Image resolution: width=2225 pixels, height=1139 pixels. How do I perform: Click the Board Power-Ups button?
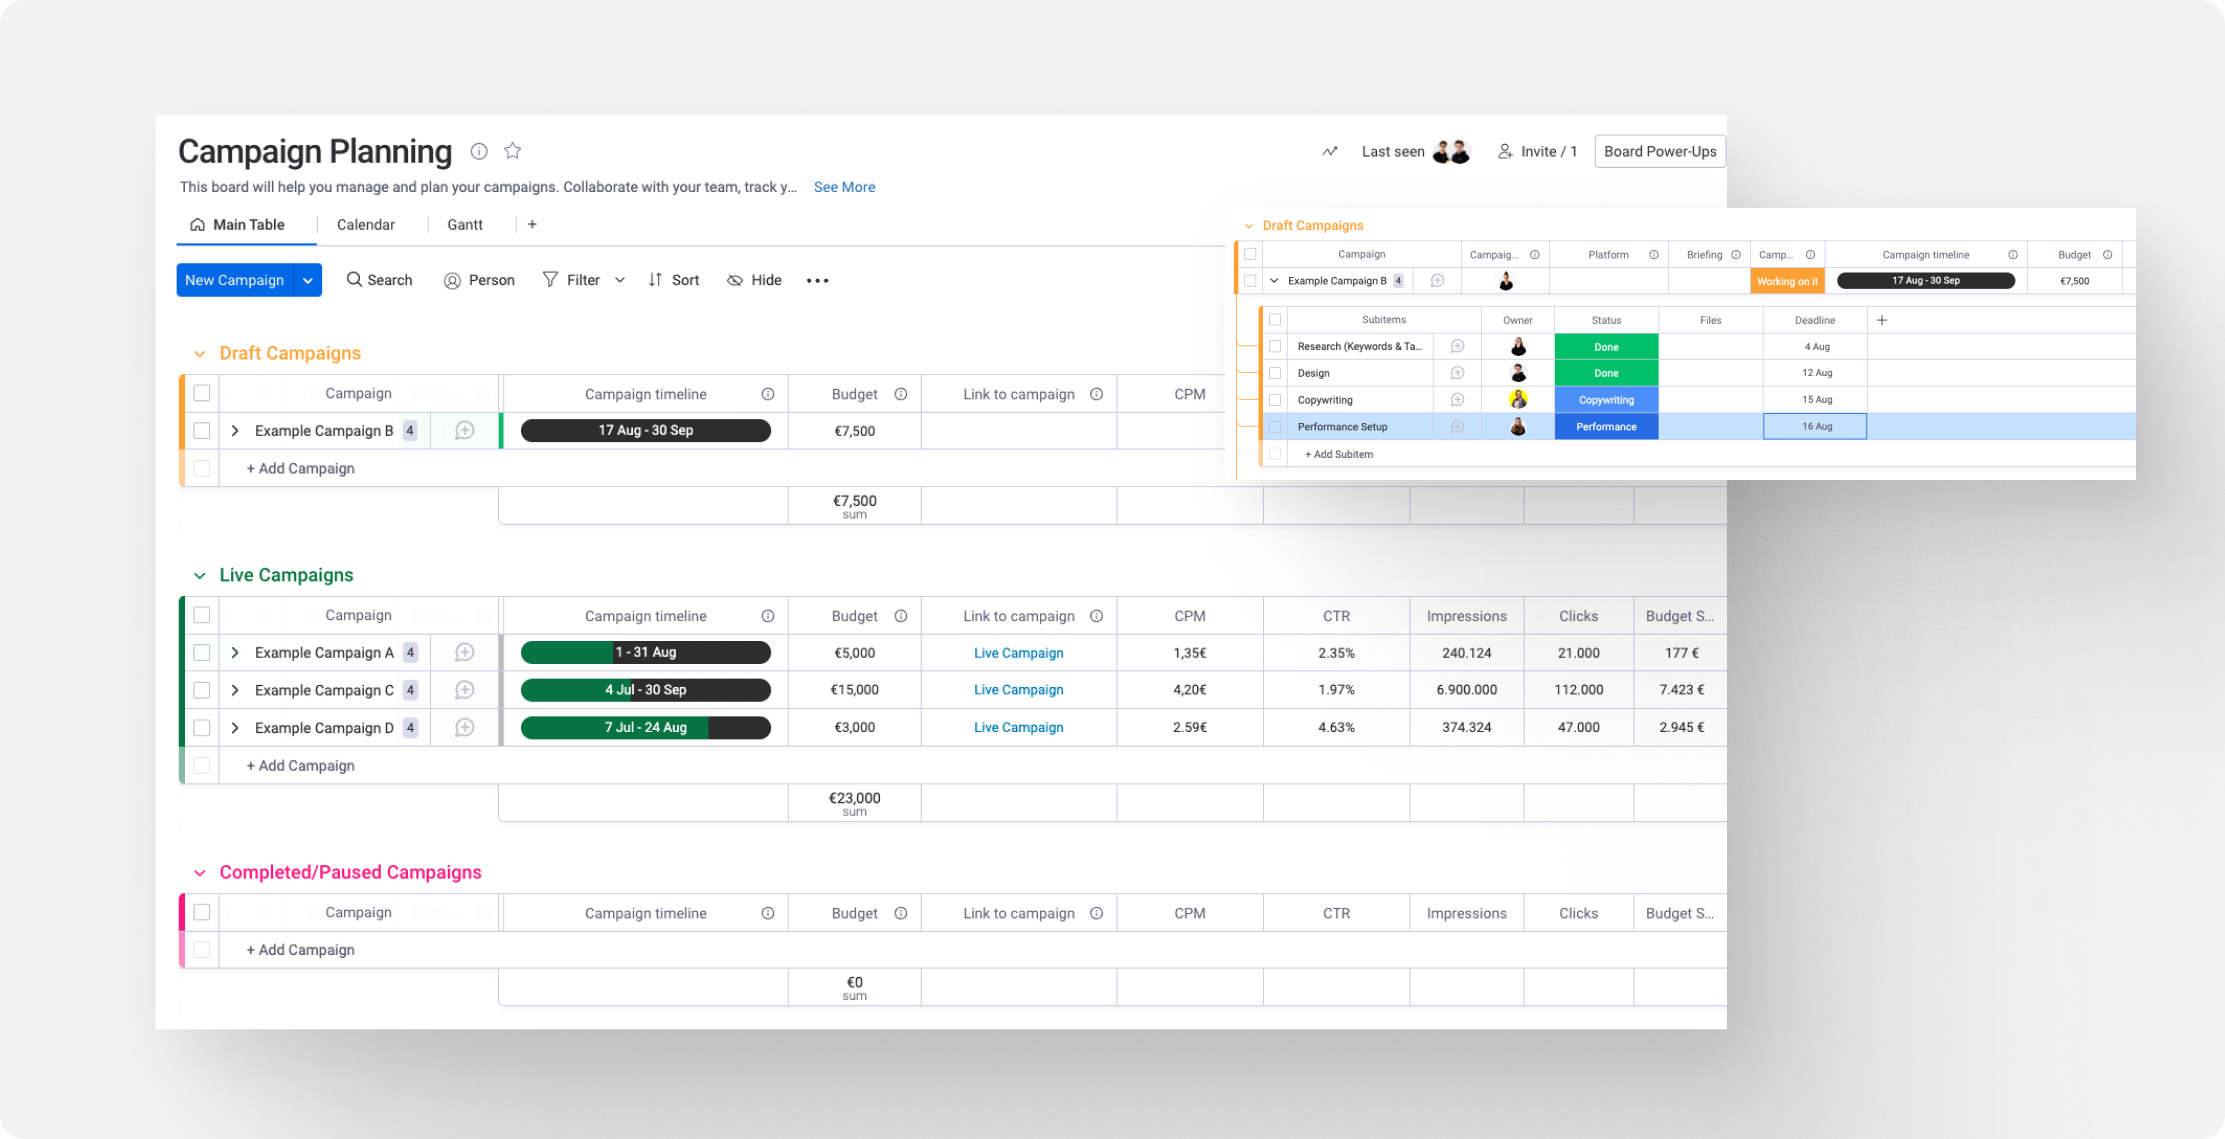pos(1659,152)
